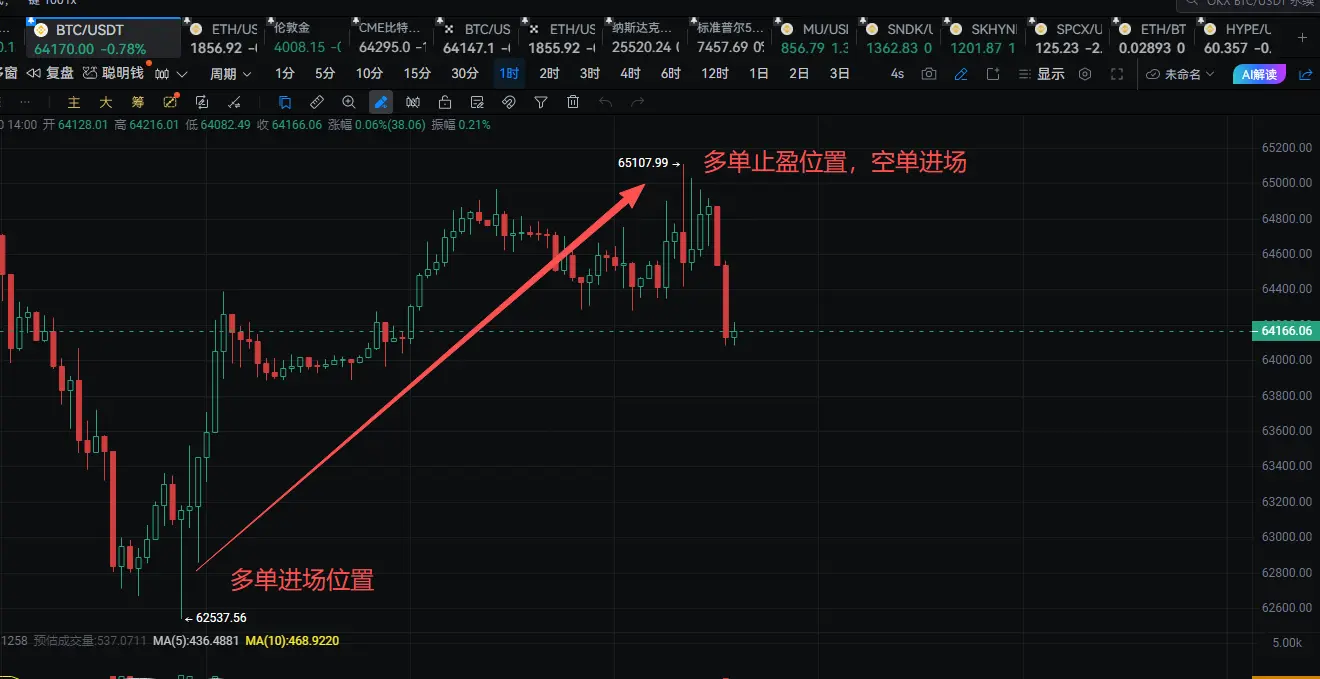Click the share arrow icon
Screen dimensions: 1320x679
point(1305,74)
